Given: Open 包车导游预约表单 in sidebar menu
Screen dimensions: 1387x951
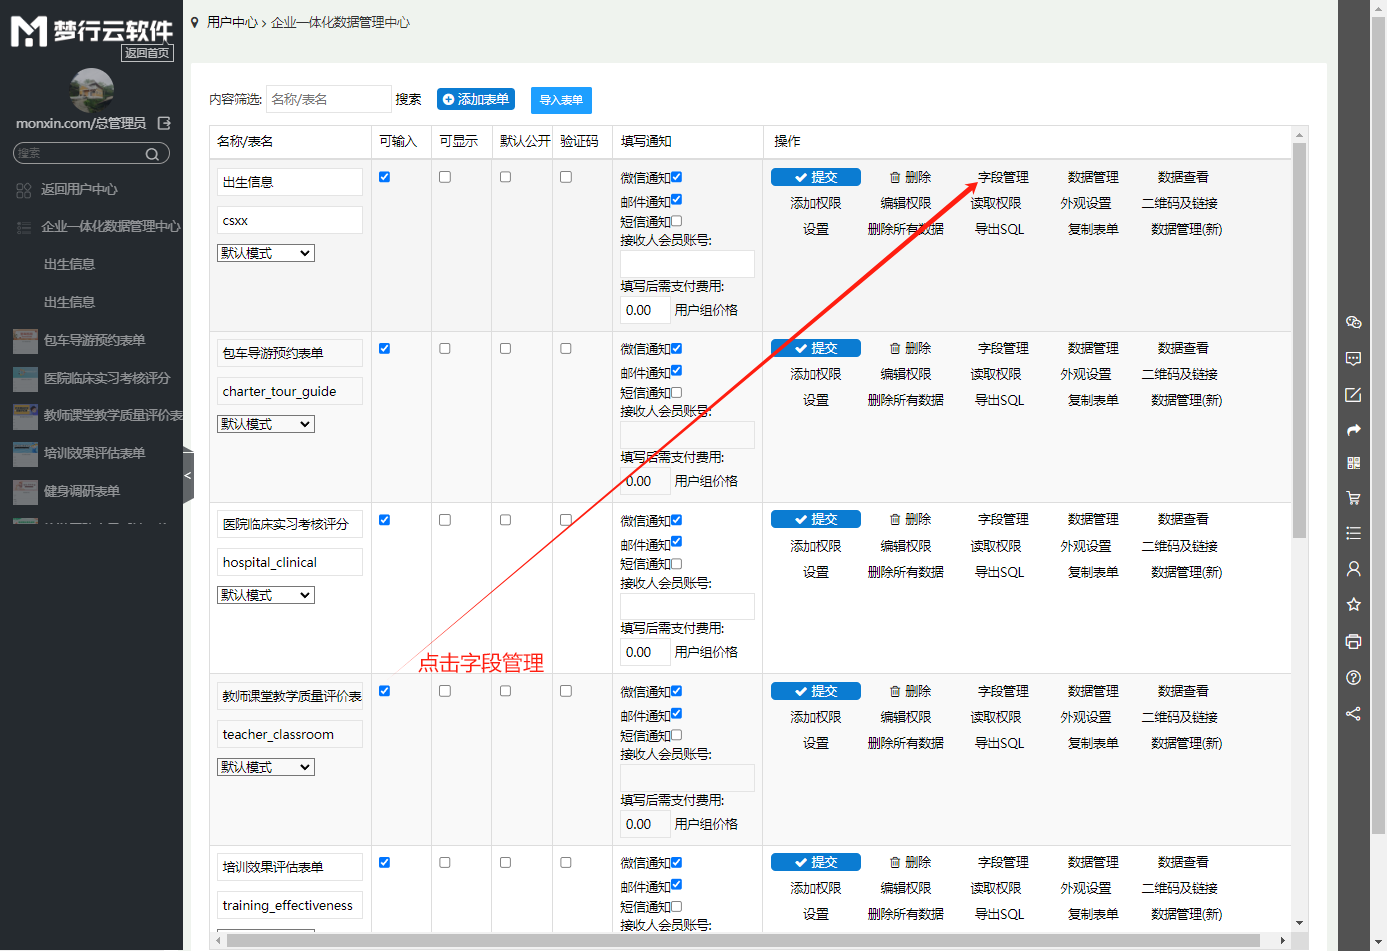Looking at the screenshot, I should [x=94, y=341].
